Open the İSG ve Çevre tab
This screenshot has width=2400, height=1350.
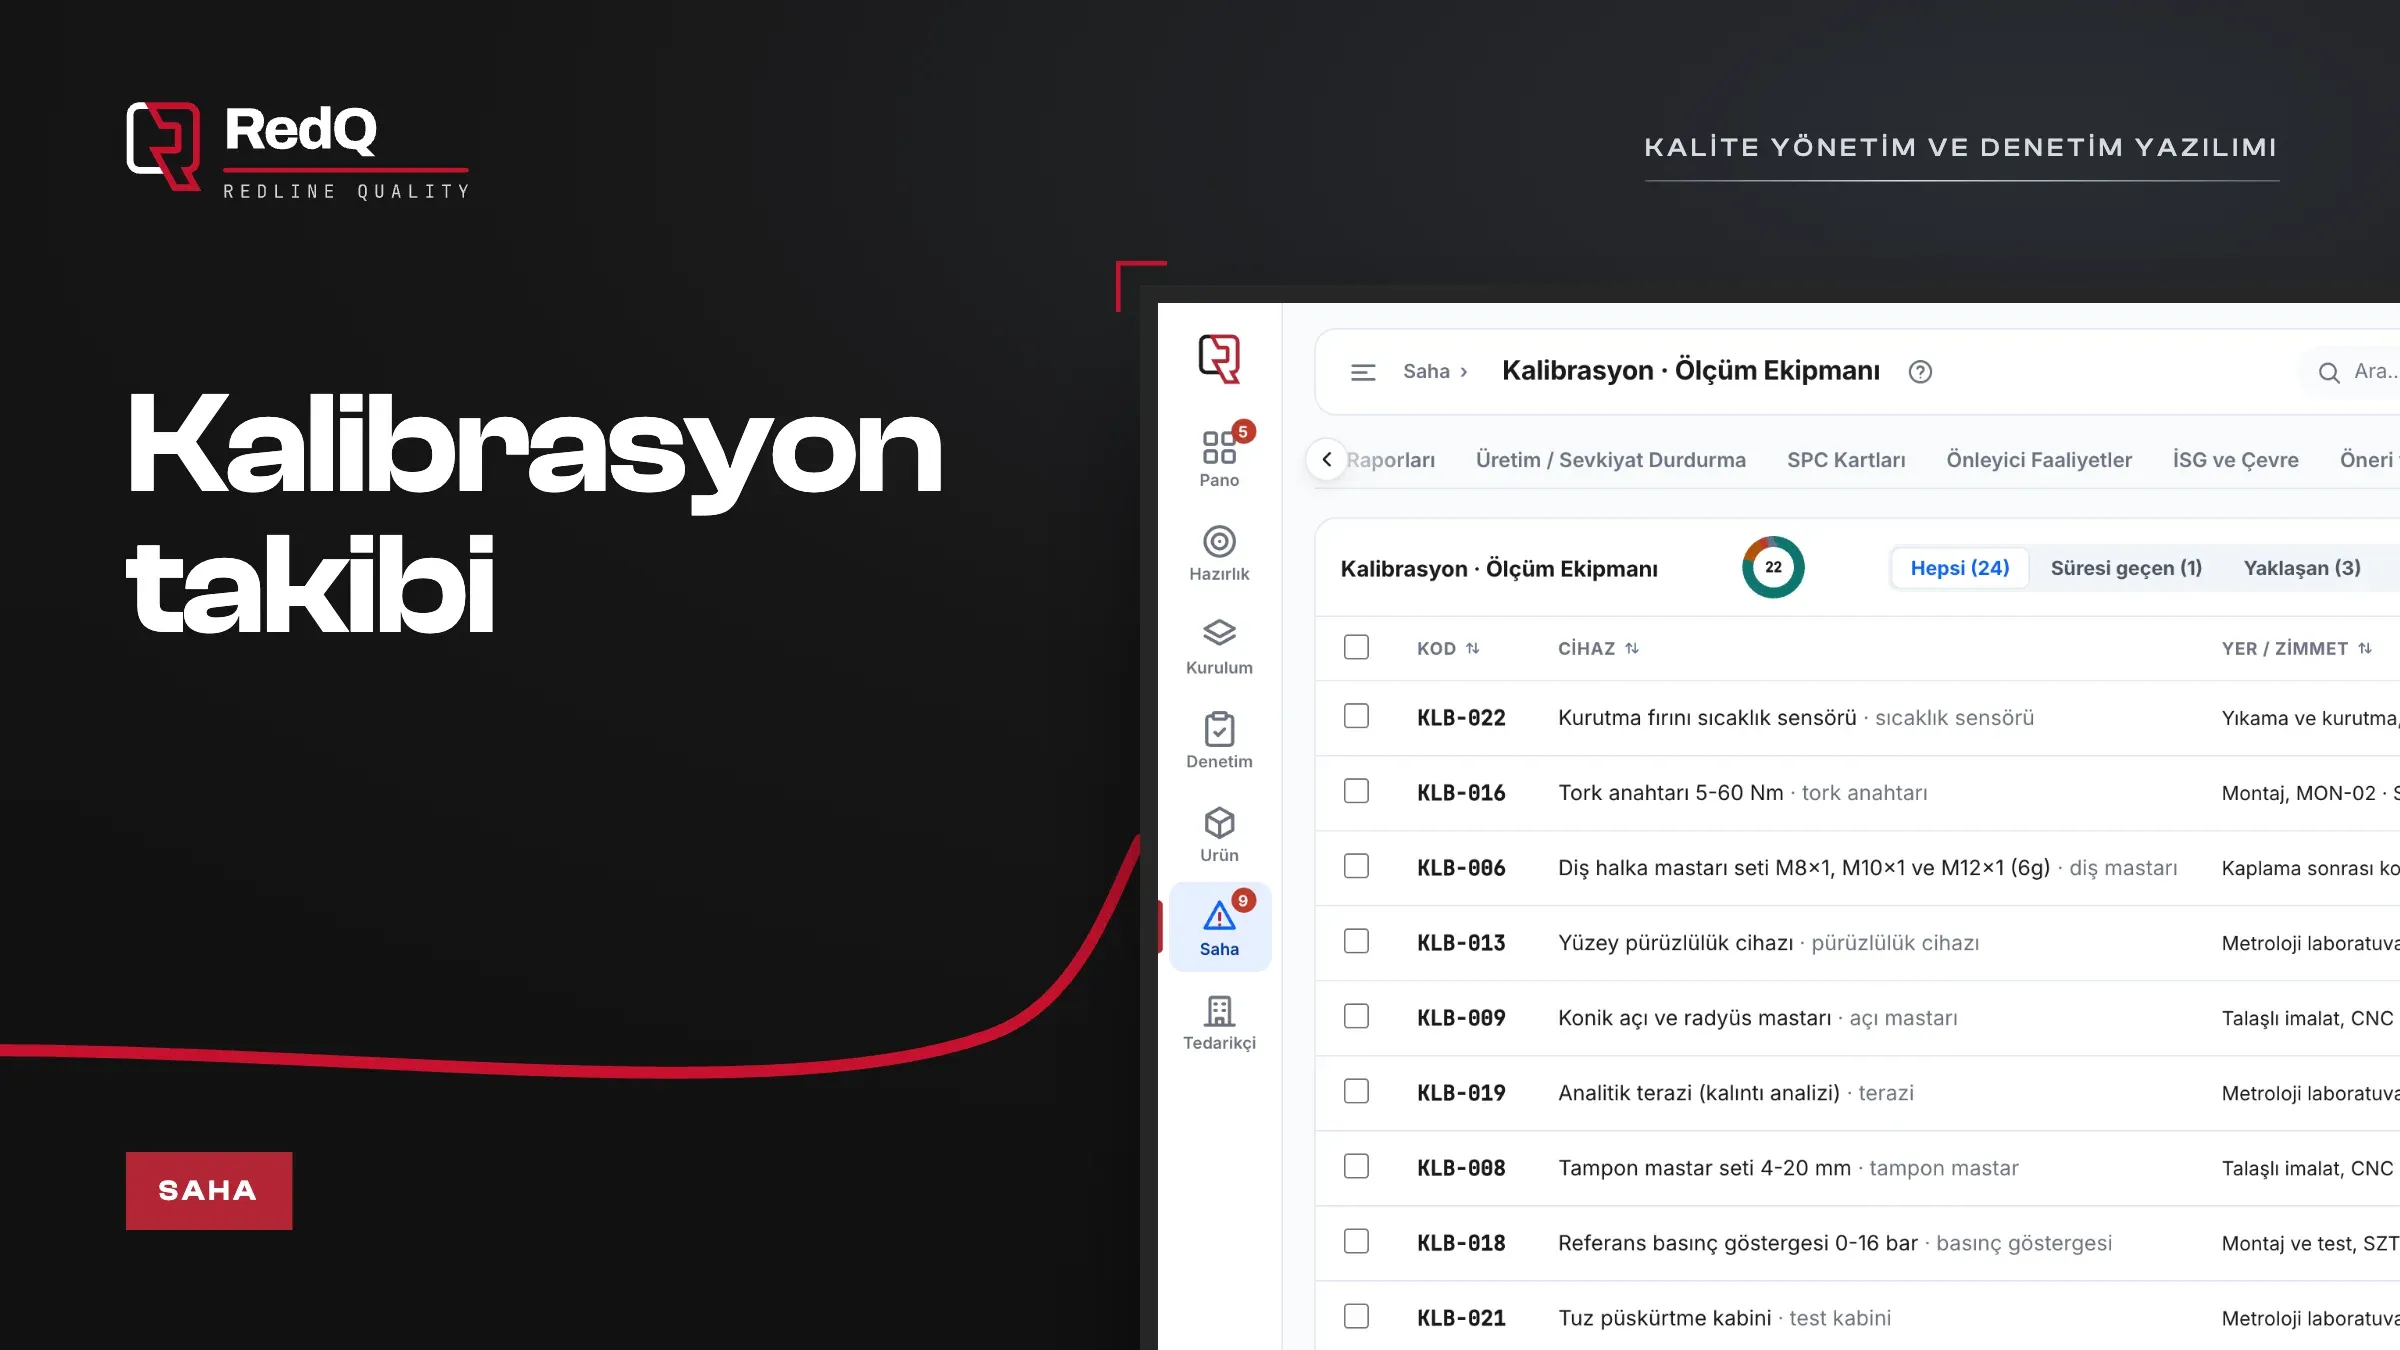point(2235,460)
